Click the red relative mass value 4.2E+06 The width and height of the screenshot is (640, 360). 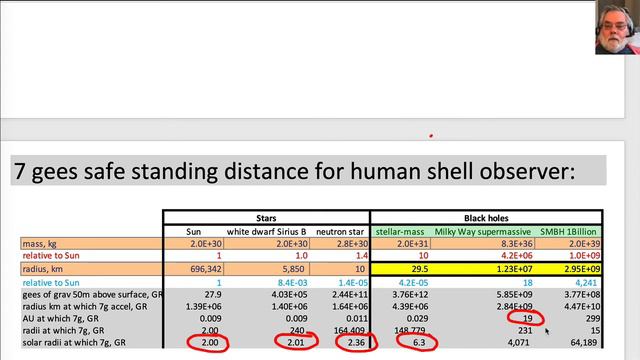pyautogui.click(x=517, y=256)
